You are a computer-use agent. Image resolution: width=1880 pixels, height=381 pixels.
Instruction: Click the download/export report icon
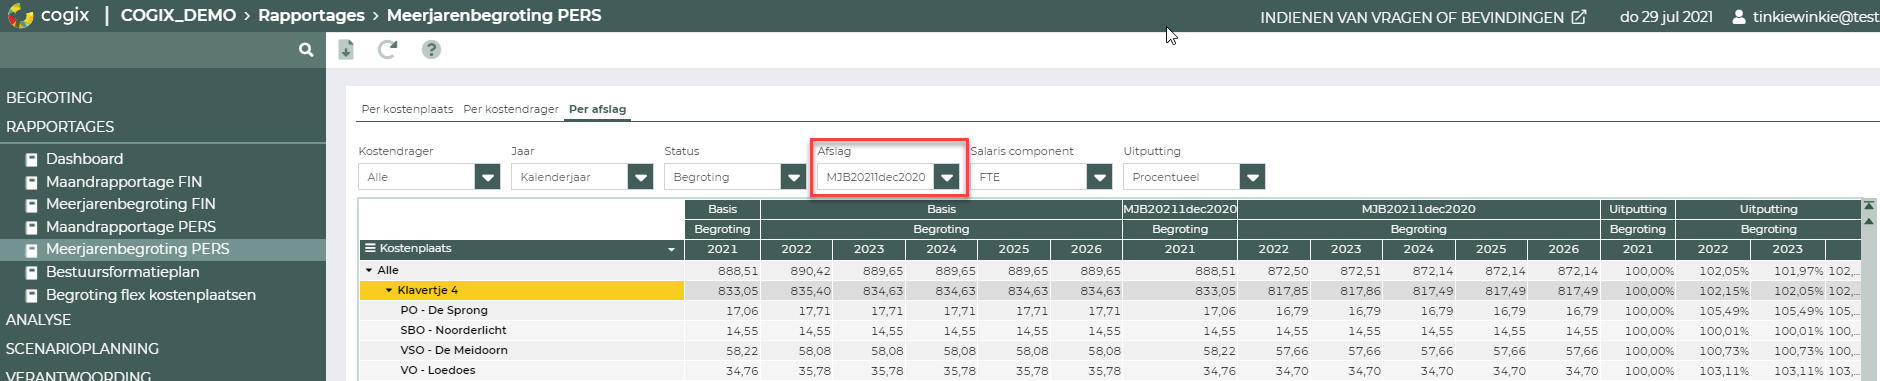point(346,50)
